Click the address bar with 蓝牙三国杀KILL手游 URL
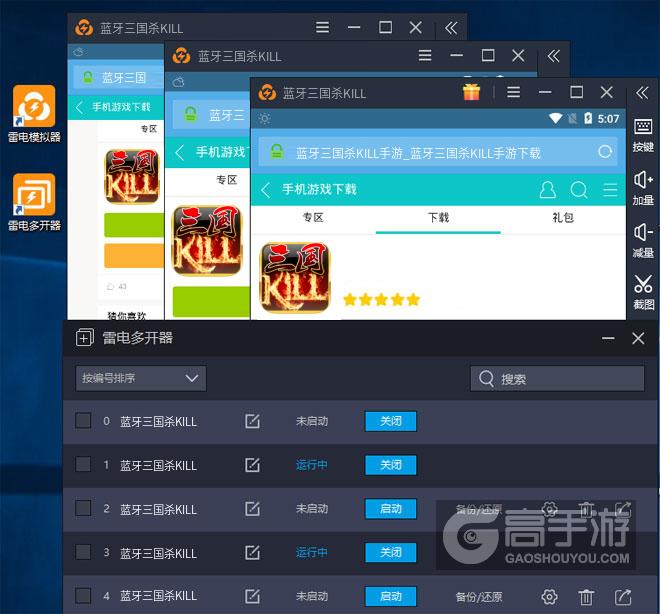The width and height of the screenshot is (660, 614). pyautogui.click(x=438, y=152)
